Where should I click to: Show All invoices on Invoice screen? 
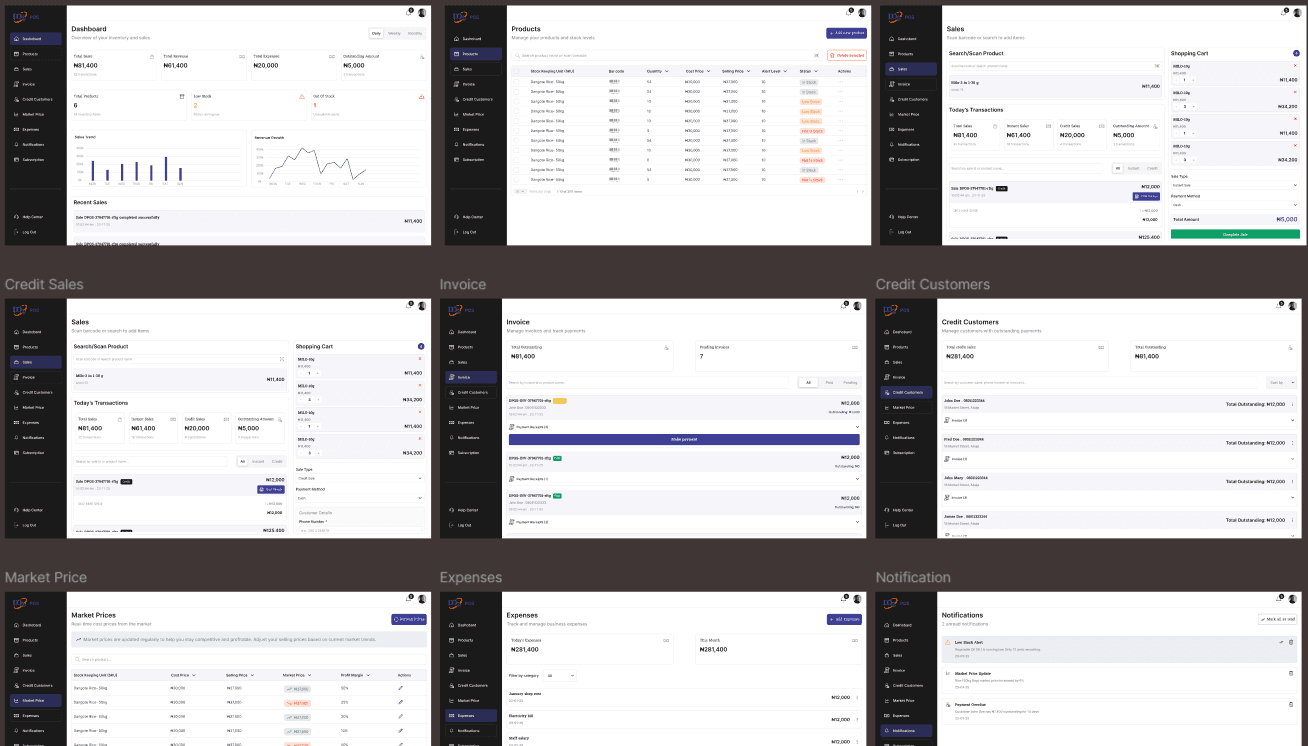[x=808, y=382]
